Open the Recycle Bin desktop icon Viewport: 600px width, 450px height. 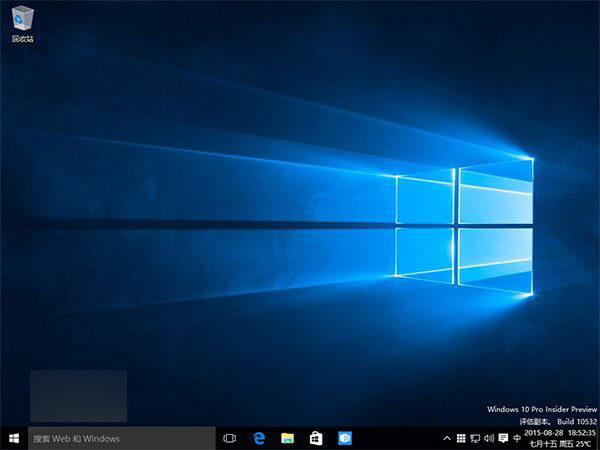tap(21, 22)
